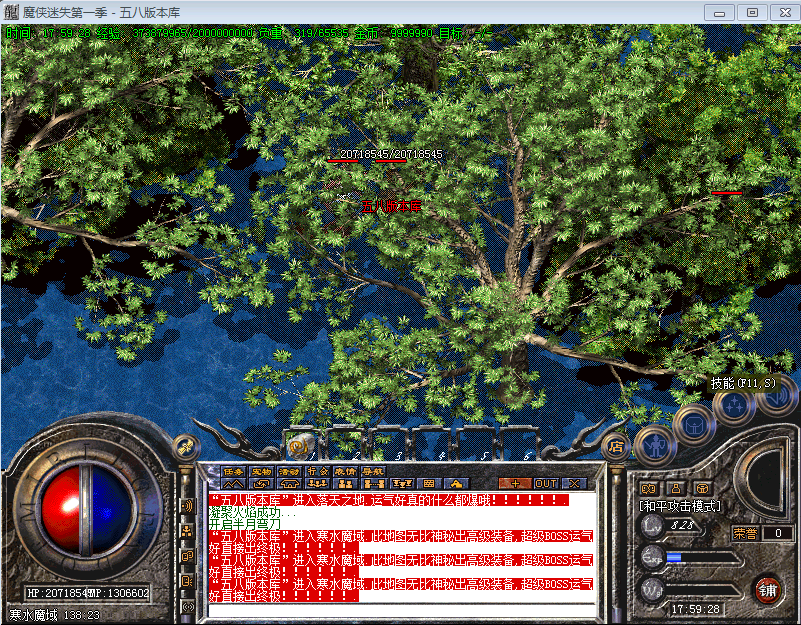
Task: Open the 任务 quest tab
Action: (x=233, y=471)
